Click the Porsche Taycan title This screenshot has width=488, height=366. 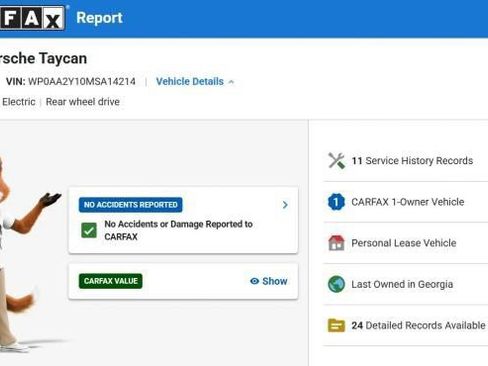pos(43,58)
